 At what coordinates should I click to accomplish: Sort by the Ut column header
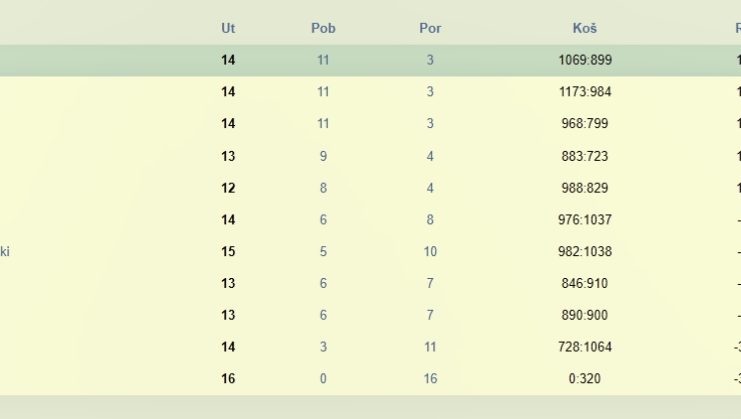228,28
